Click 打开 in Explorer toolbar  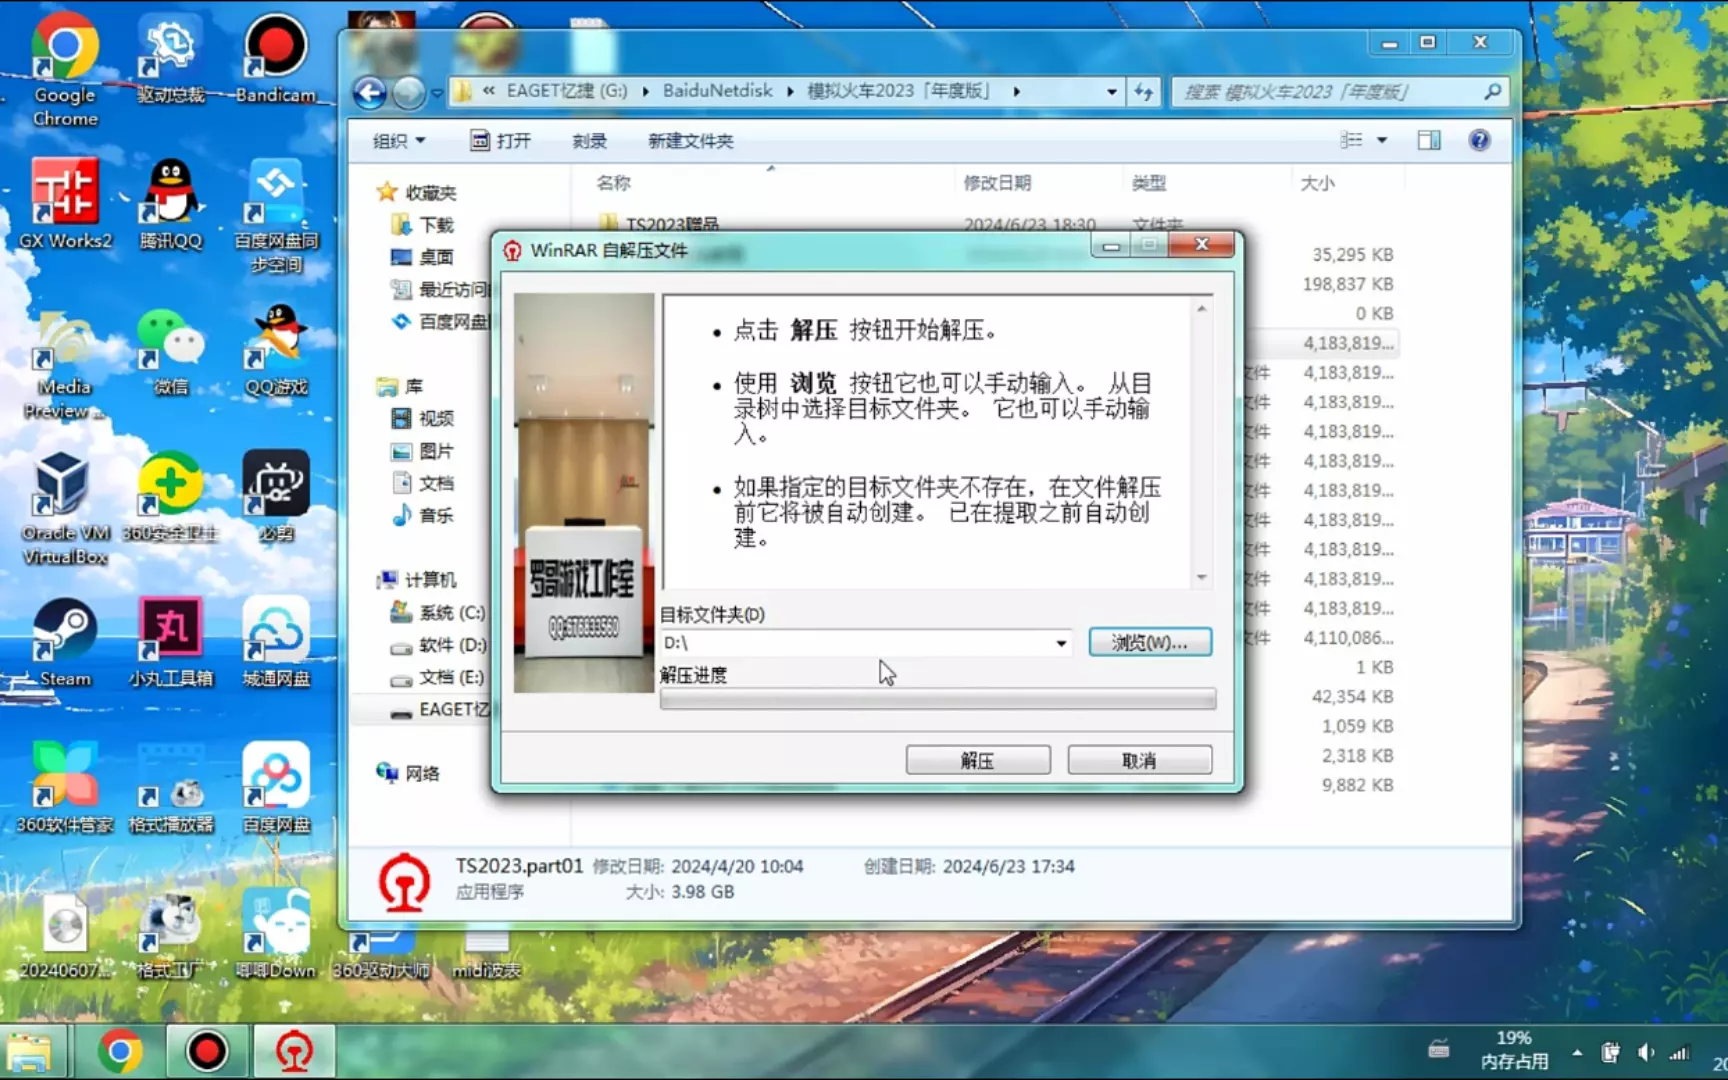pyautogui.click(x=501, y=141)
